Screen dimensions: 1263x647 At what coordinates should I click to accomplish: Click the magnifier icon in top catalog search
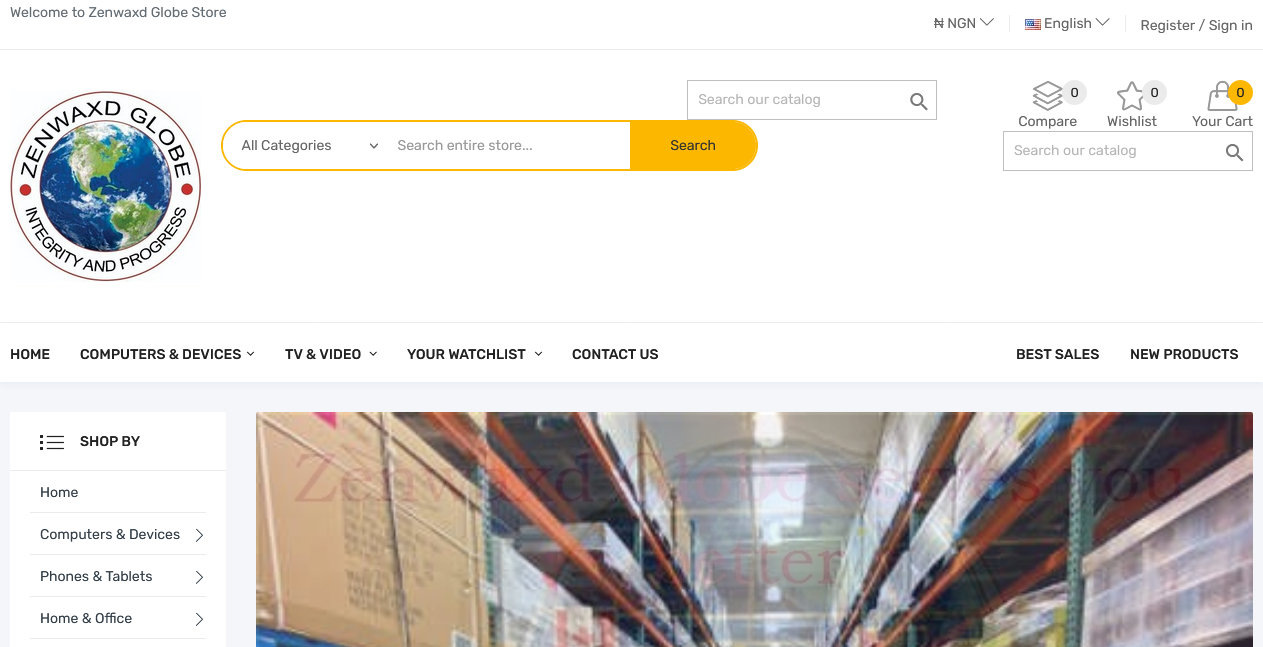click(918, 101)
